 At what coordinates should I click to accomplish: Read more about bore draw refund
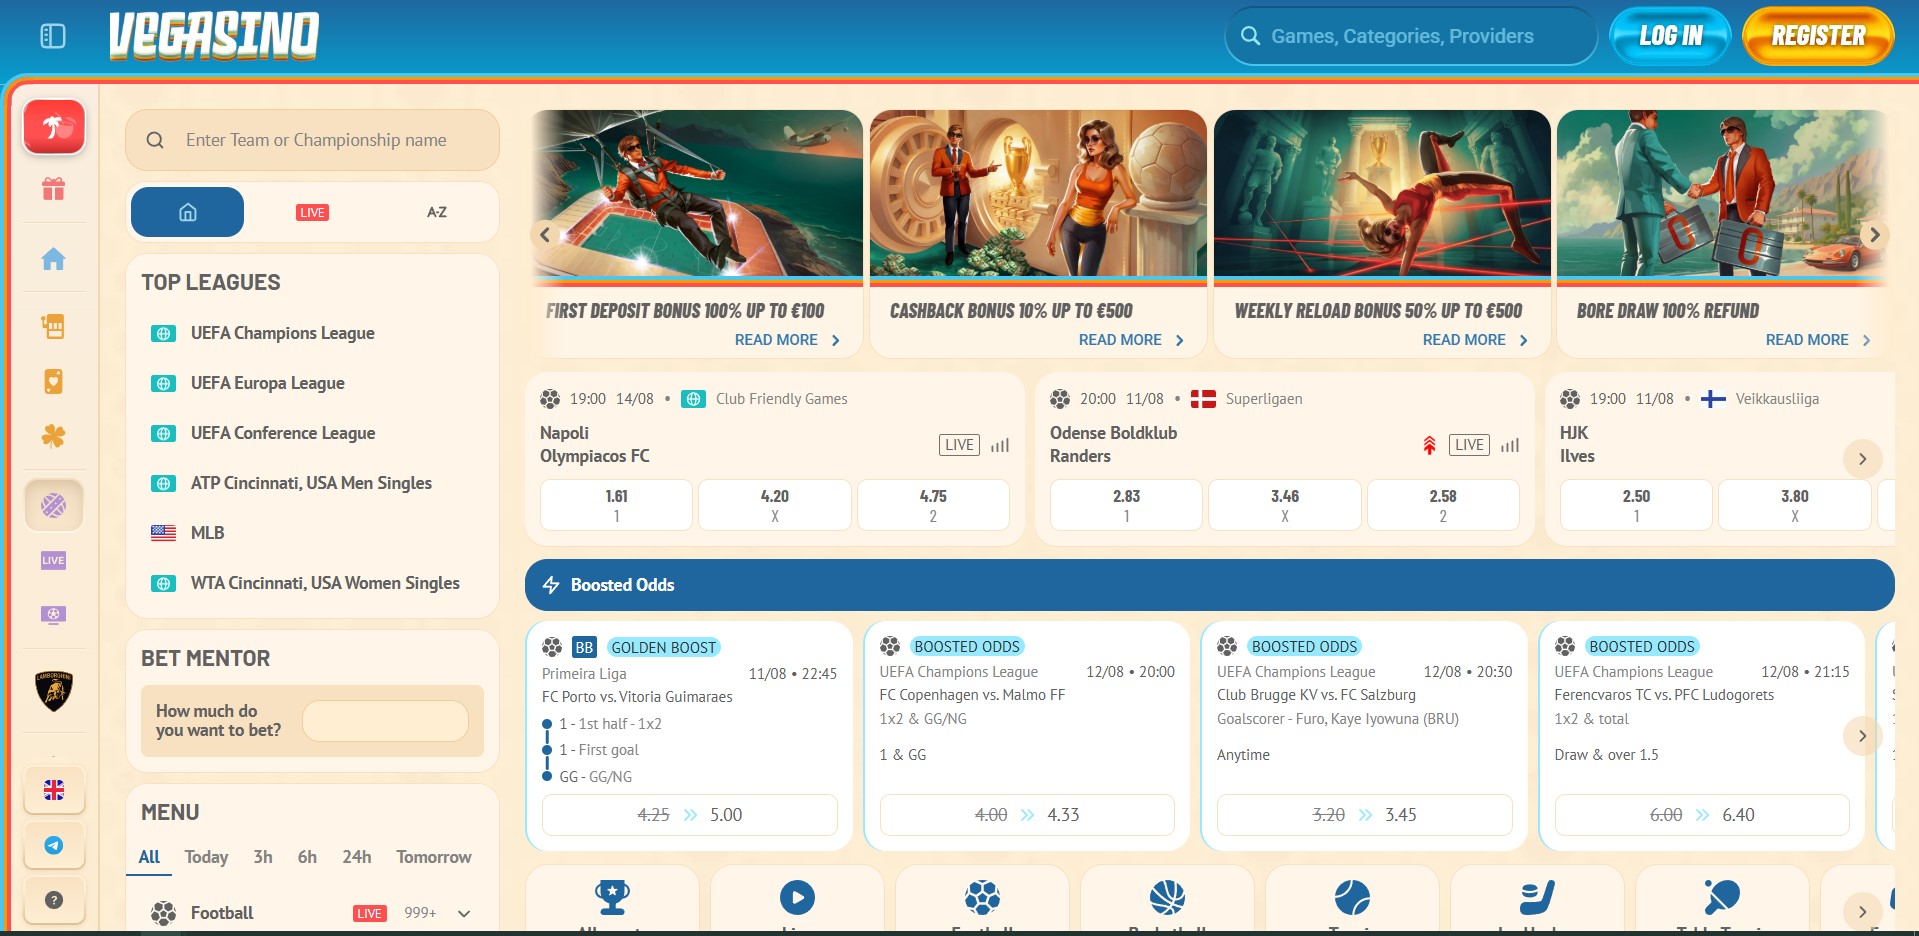click(1819, 340)
